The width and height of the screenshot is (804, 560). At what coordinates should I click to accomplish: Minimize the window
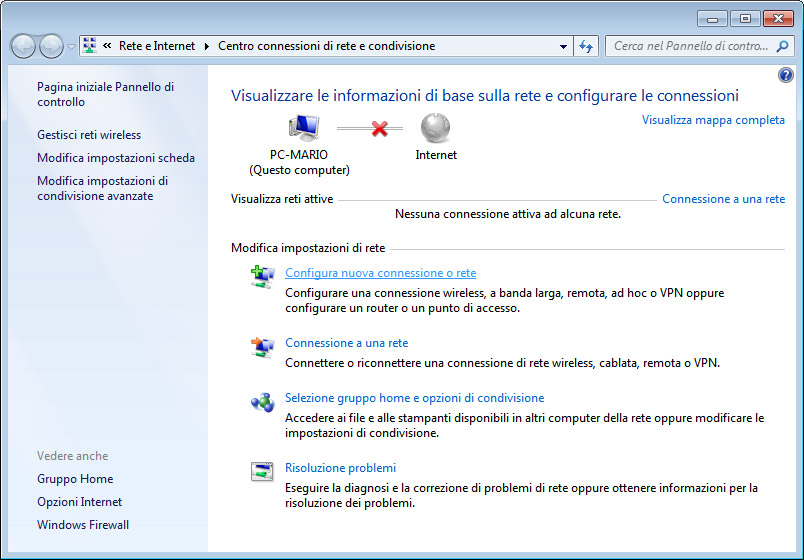pyautogui.click(x=712, y=19)
